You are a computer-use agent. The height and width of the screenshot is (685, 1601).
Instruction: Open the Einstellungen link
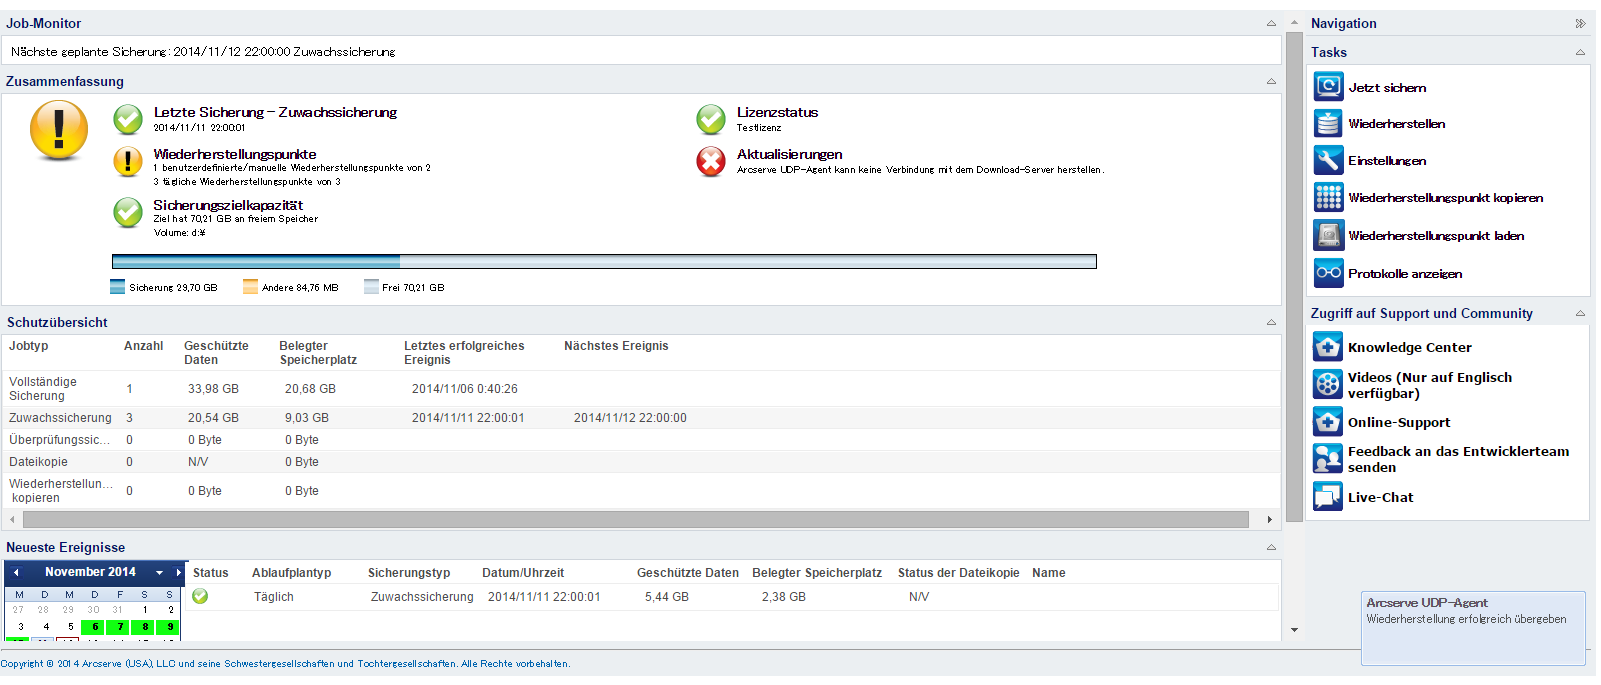[1387, 161]
